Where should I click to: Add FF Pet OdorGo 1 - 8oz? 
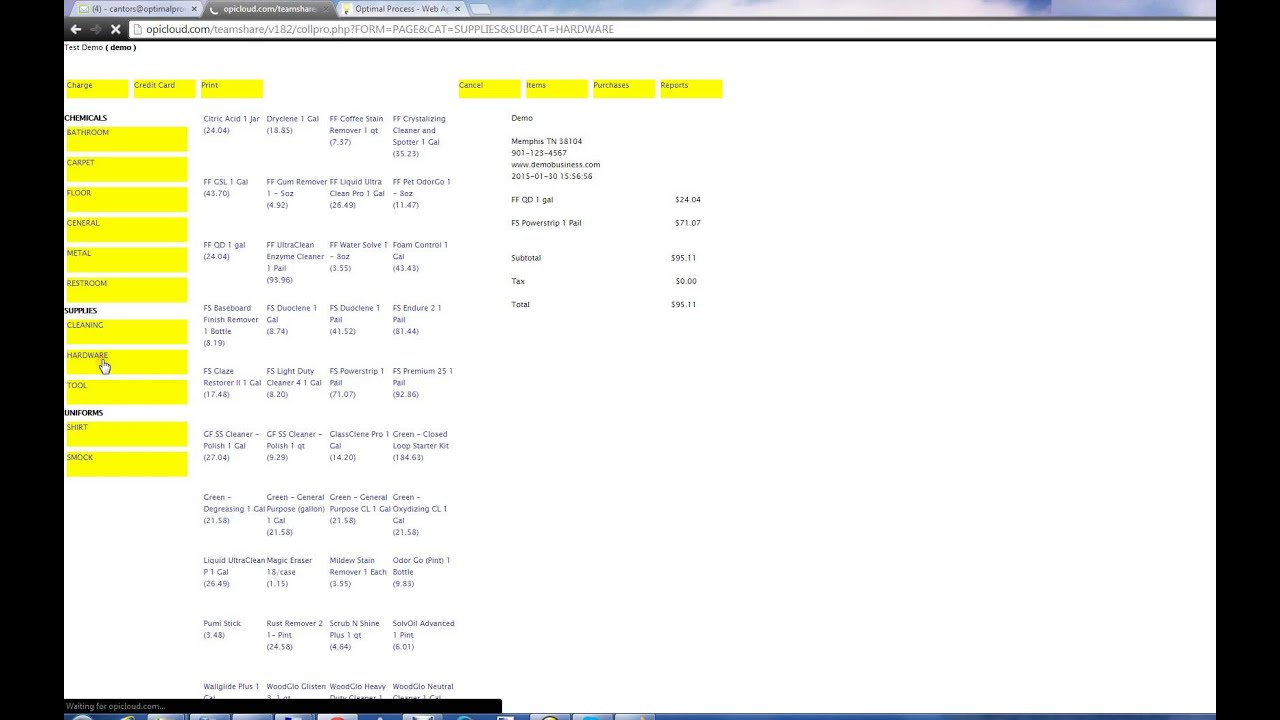click(x=421, y=193)
